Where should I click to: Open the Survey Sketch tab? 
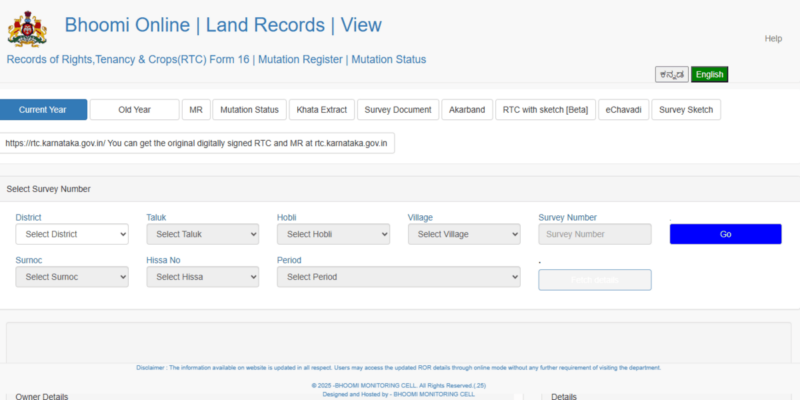click(686, 110)
